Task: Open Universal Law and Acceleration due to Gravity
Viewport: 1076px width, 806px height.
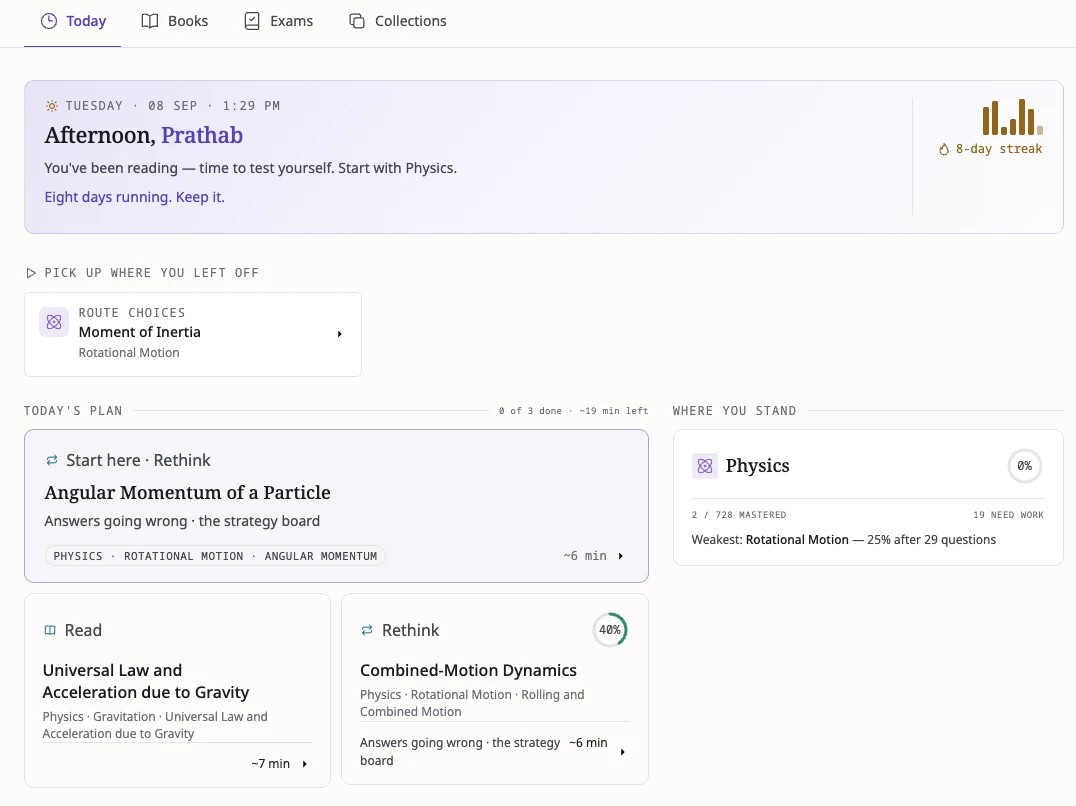Action: click(x=177, y=690)
